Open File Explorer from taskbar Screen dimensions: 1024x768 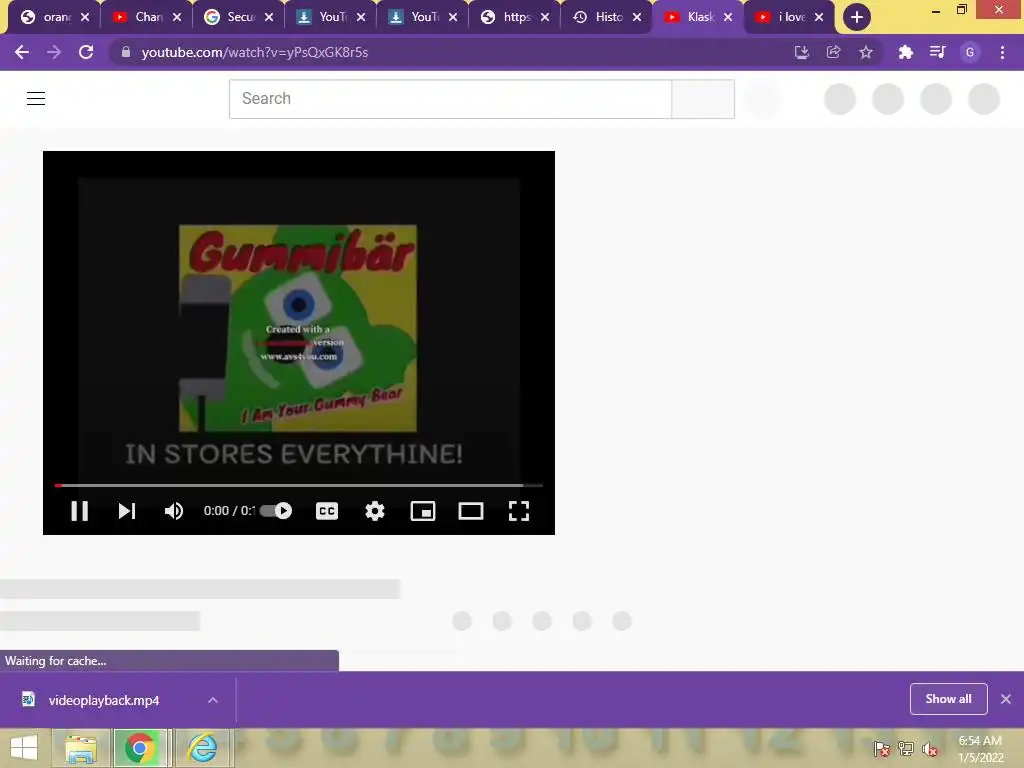(x=80, y=748)
